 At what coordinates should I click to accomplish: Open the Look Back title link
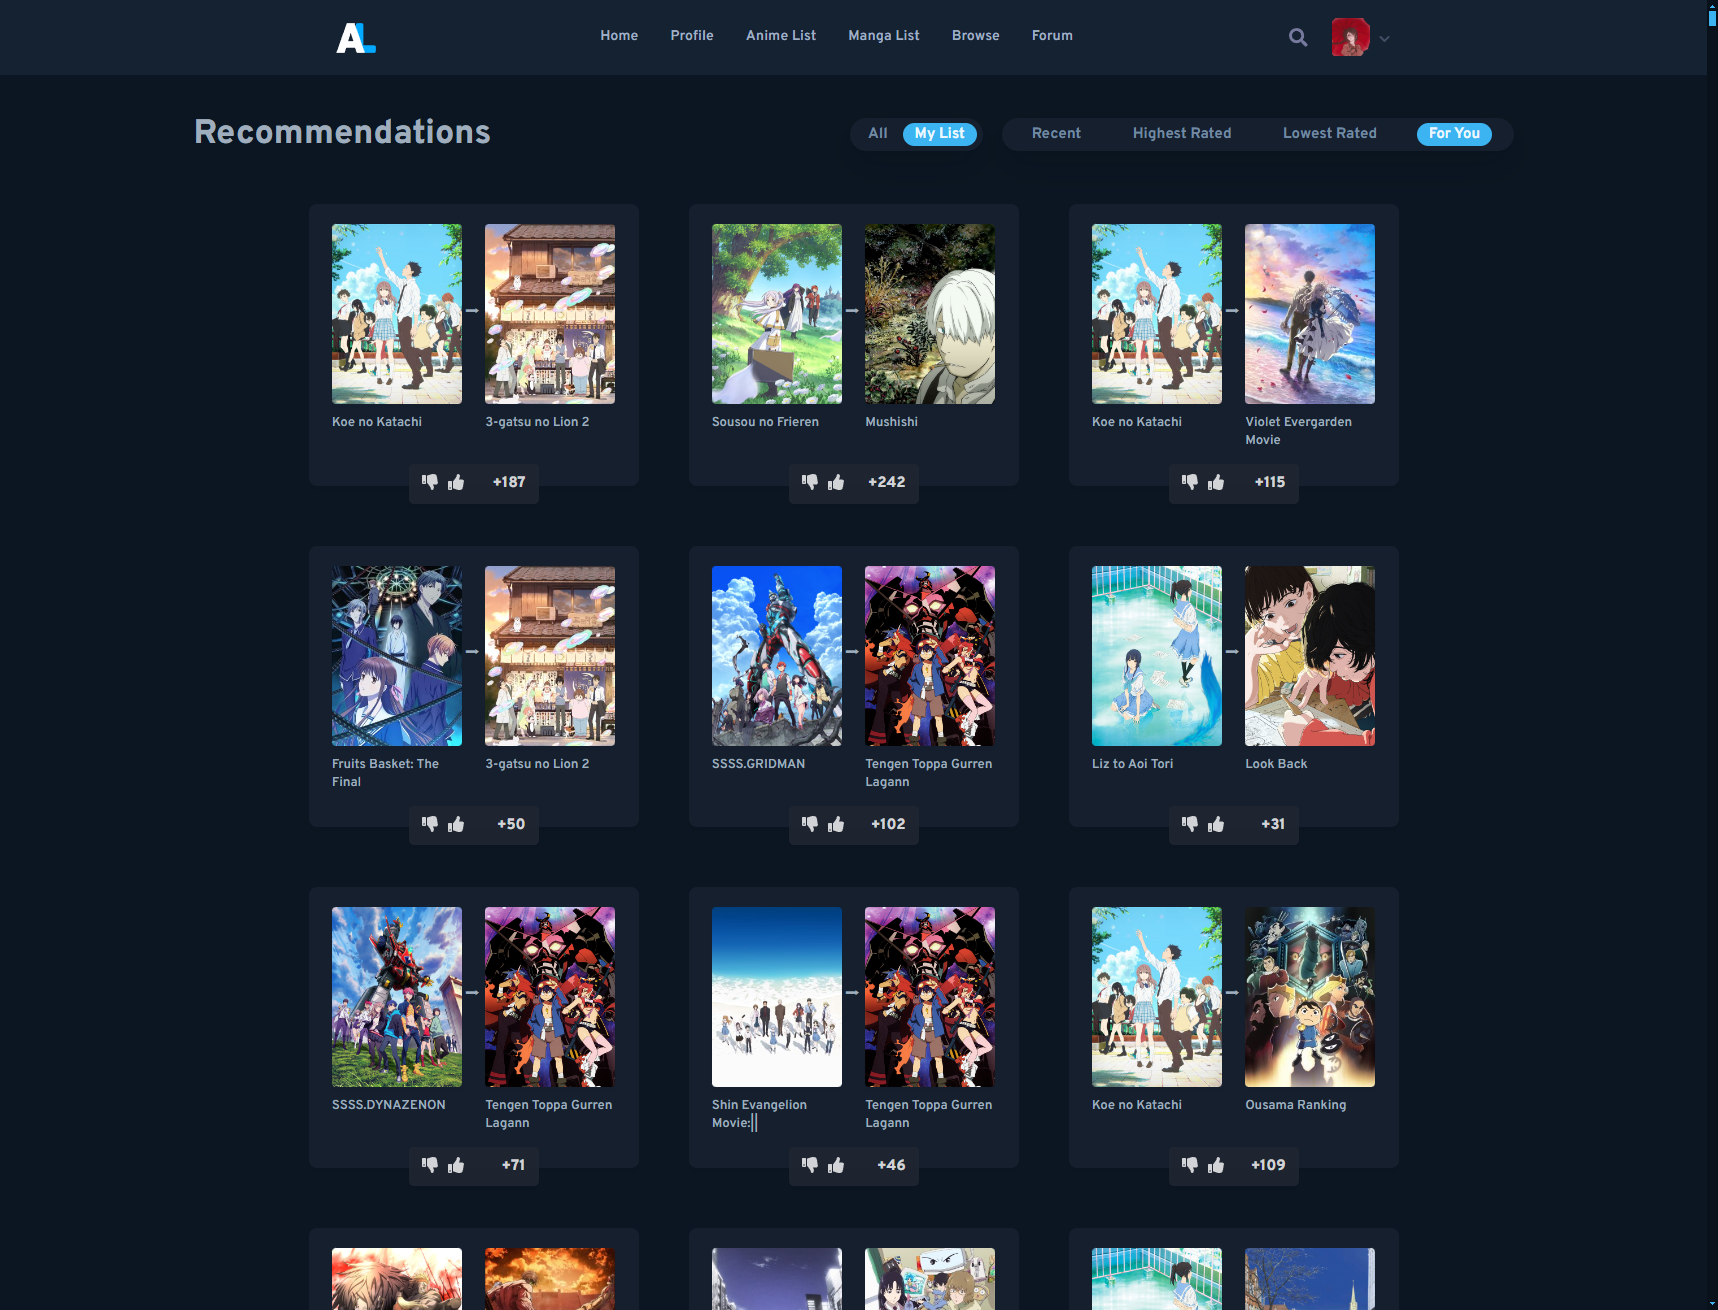[x=1276, y=764]
